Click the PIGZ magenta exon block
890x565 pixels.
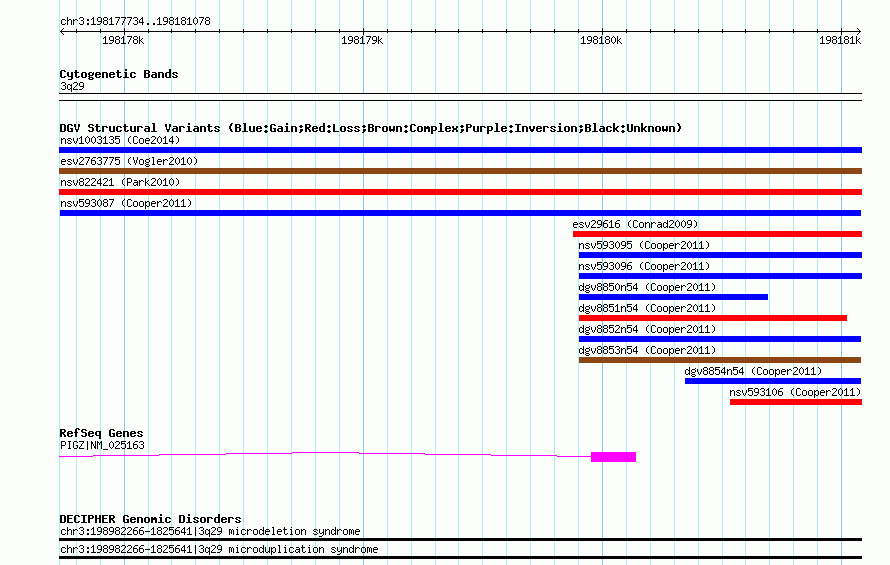(613, 457)
